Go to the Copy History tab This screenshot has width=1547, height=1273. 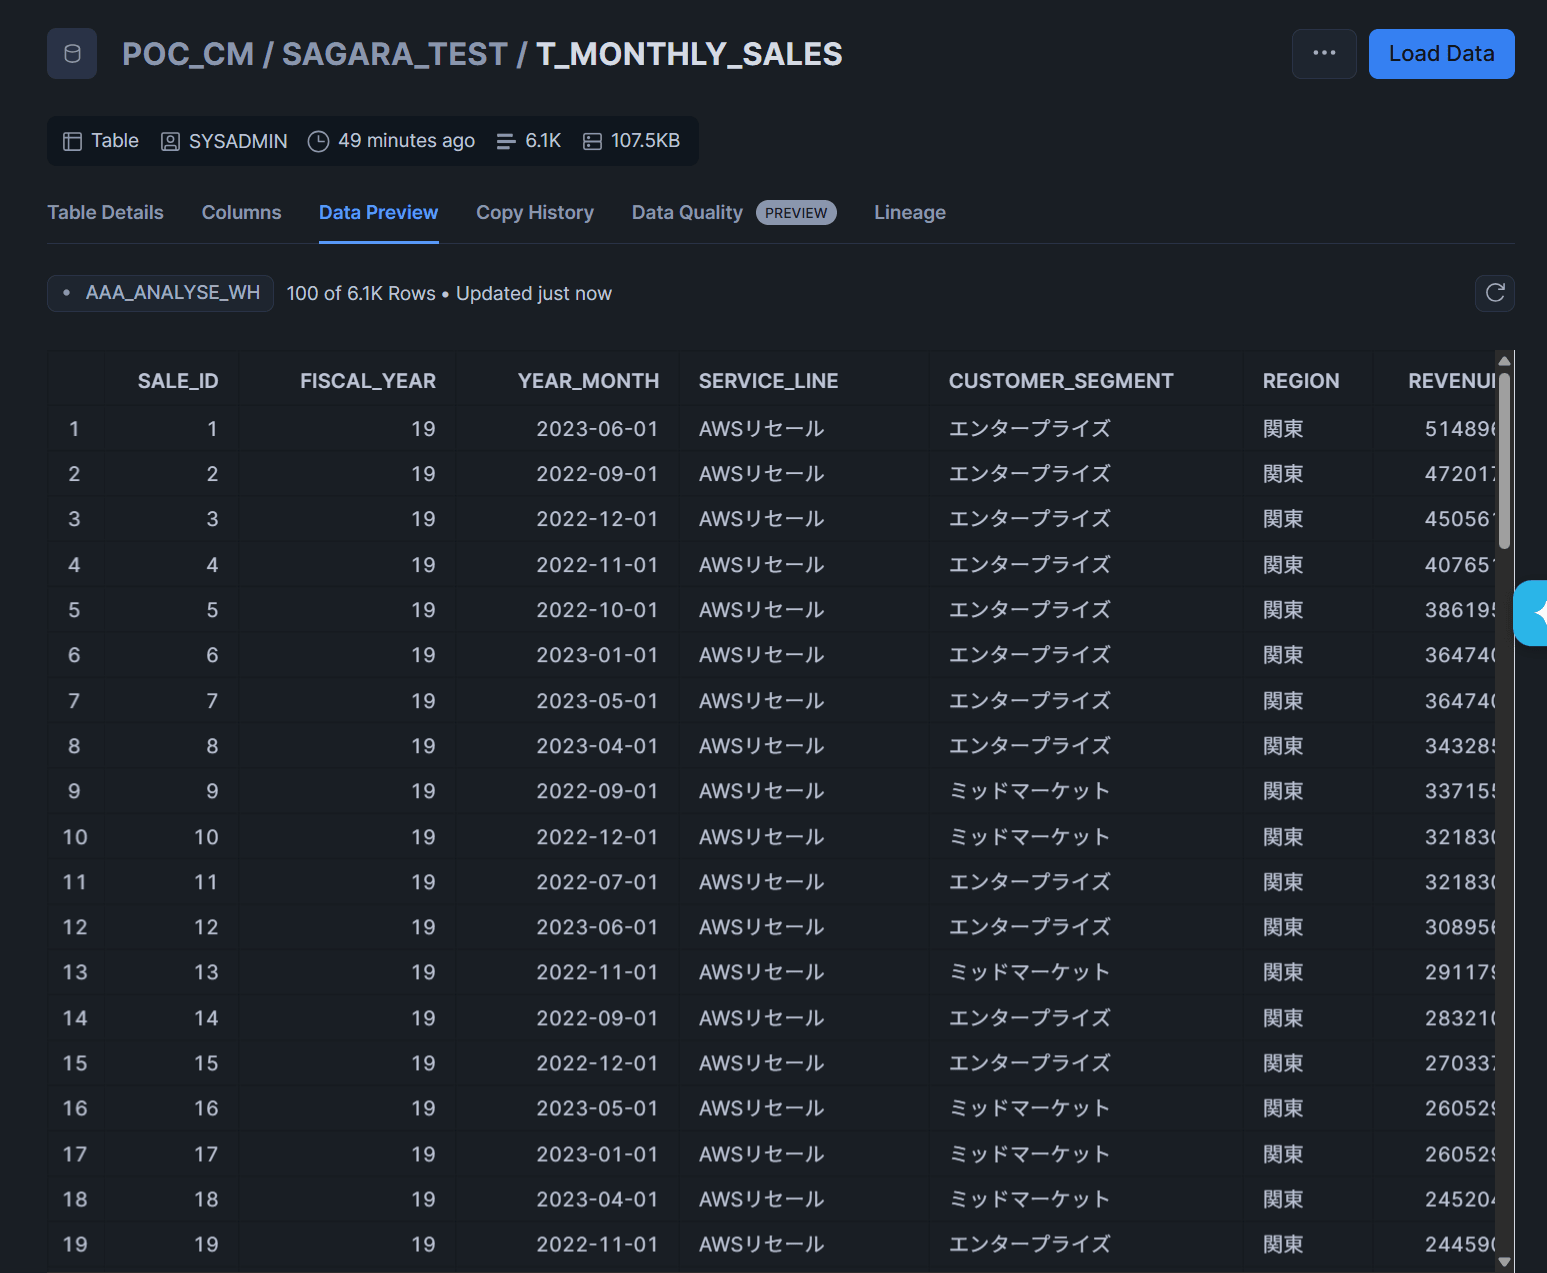pyautogui.click(x=534, y=213)
